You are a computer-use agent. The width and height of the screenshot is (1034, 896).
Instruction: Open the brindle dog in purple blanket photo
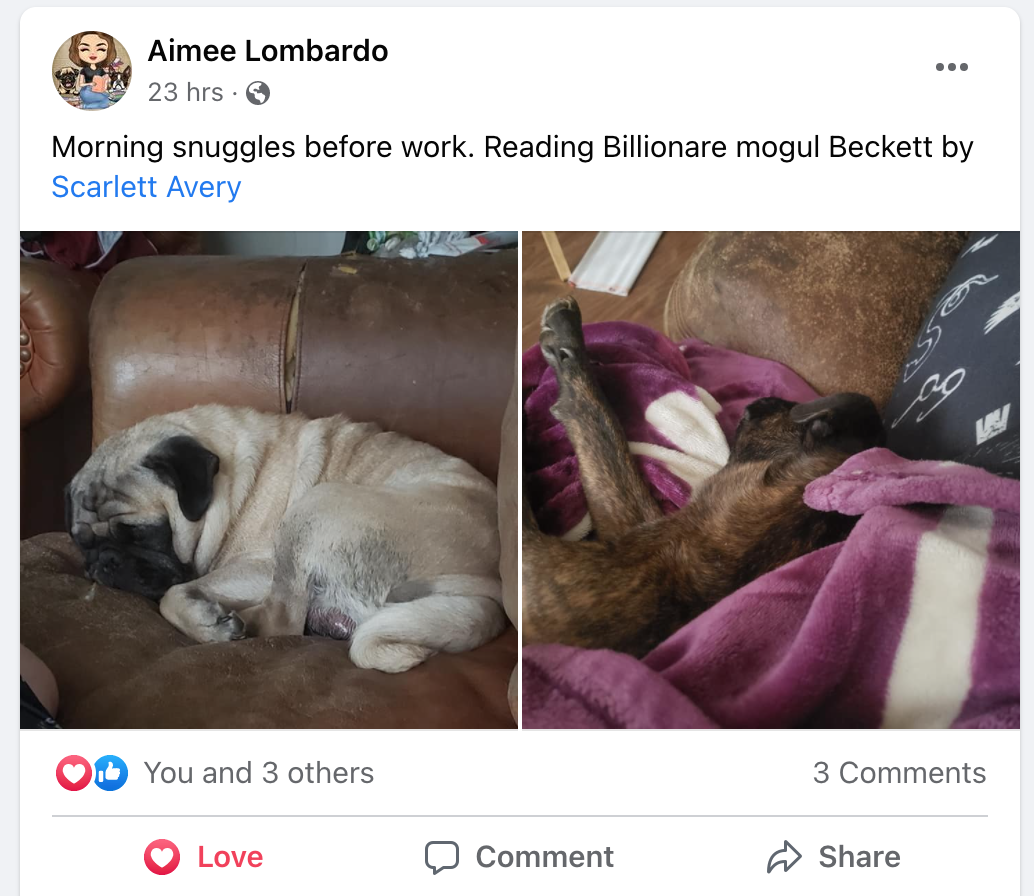pos(771,479)
